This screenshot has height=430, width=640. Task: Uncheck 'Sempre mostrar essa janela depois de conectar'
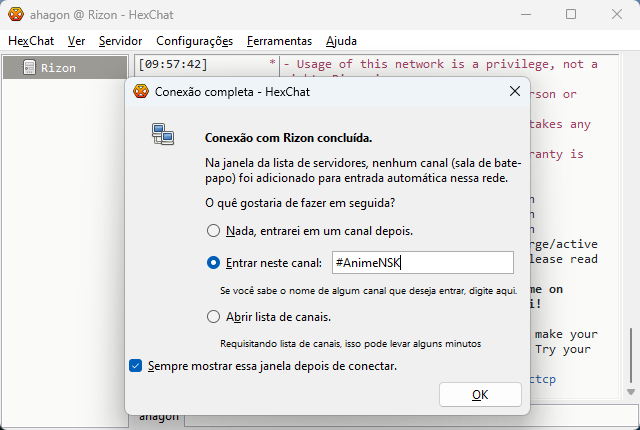coord(136,366)
